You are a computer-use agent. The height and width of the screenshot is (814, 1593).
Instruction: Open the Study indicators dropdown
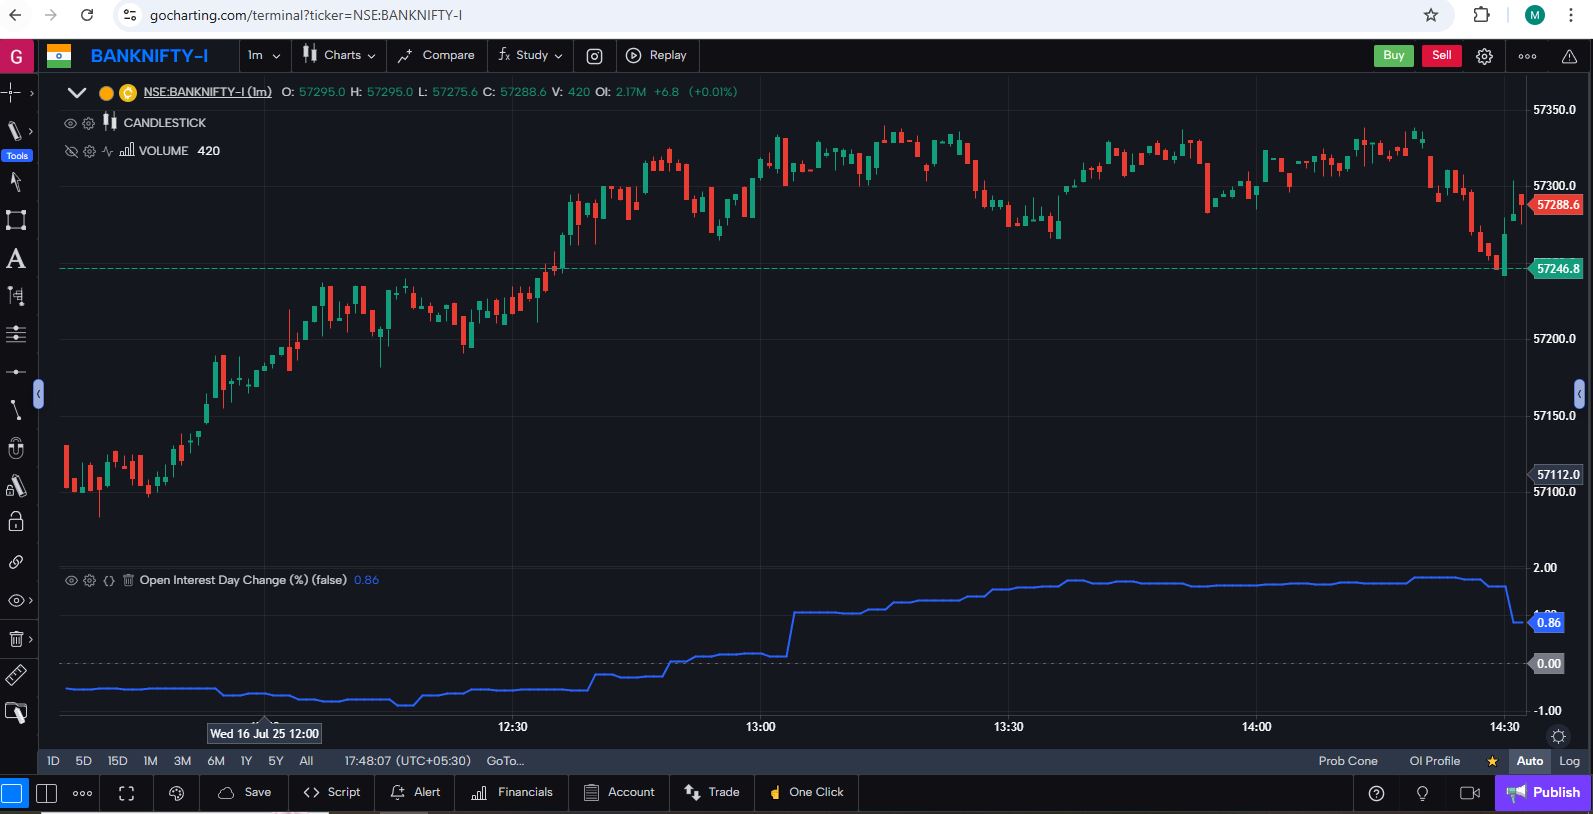[530, 56]
